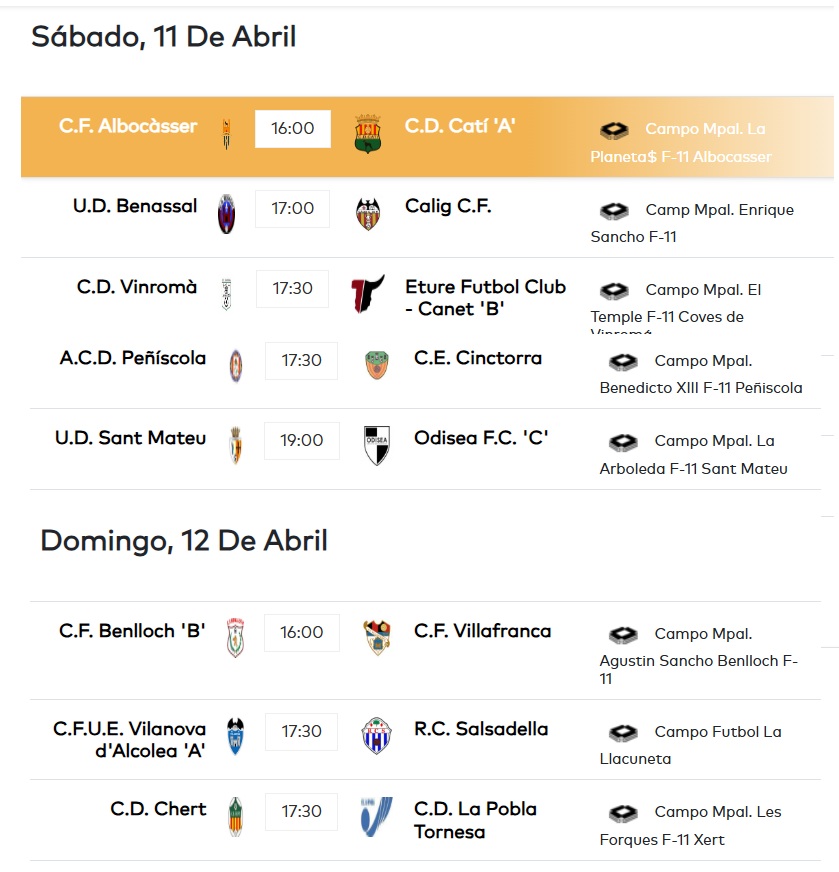The image size is (839, 872).
Task: Click the Odisea F.C. 'C' shield
Action: coord(377,445)
